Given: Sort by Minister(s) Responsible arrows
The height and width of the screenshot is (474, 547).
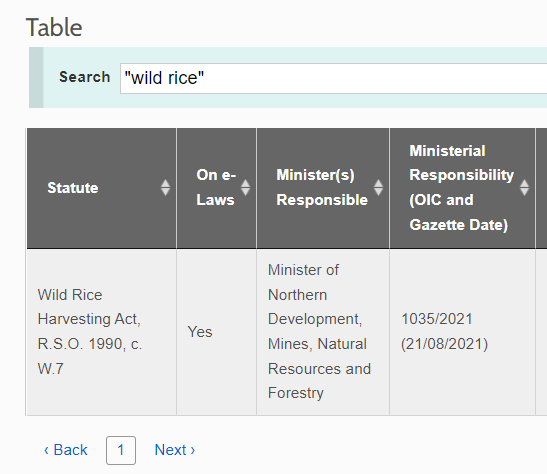Looking at the screenshot, I should coord(379,188).
